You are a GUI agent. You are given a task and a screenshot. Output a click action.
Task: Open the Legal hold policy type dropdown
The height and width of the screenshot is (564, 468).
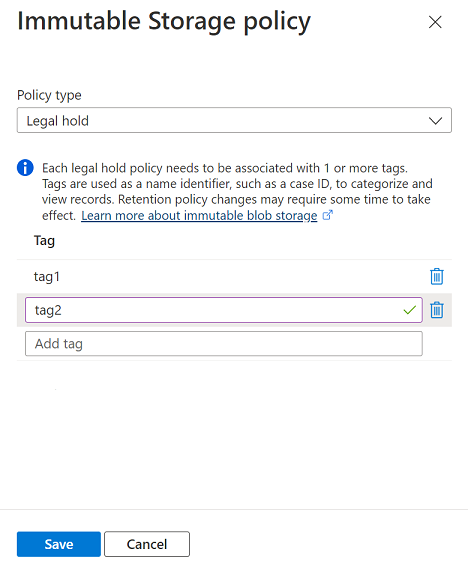pos(234,120)
